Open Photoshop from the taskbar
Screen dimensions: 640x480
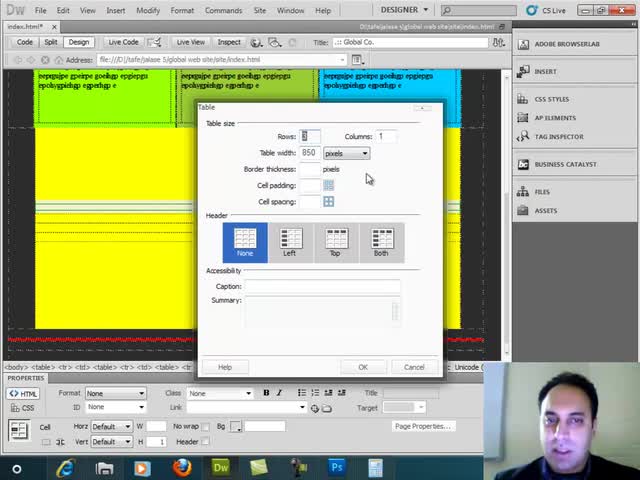(x=337, y=467)
